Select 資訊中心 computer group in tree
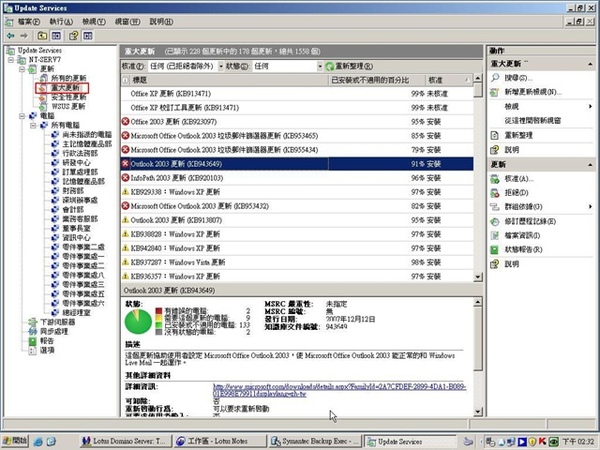The width and height of the screenshot is (600, 450). pos(77,238)
